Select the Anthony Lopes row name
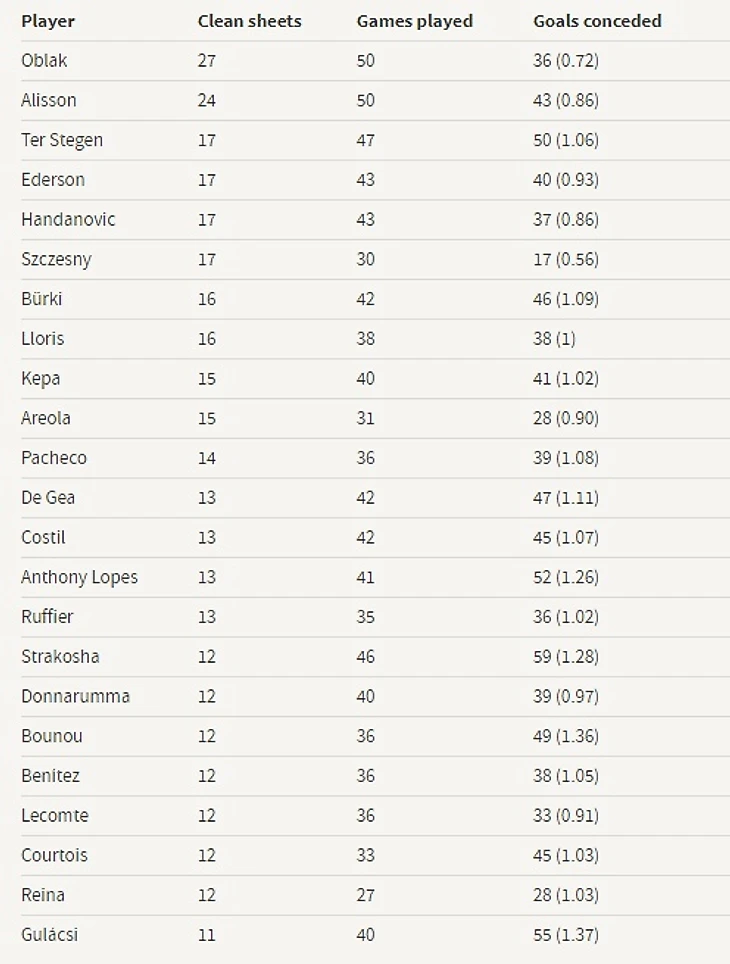 point(79,577)
